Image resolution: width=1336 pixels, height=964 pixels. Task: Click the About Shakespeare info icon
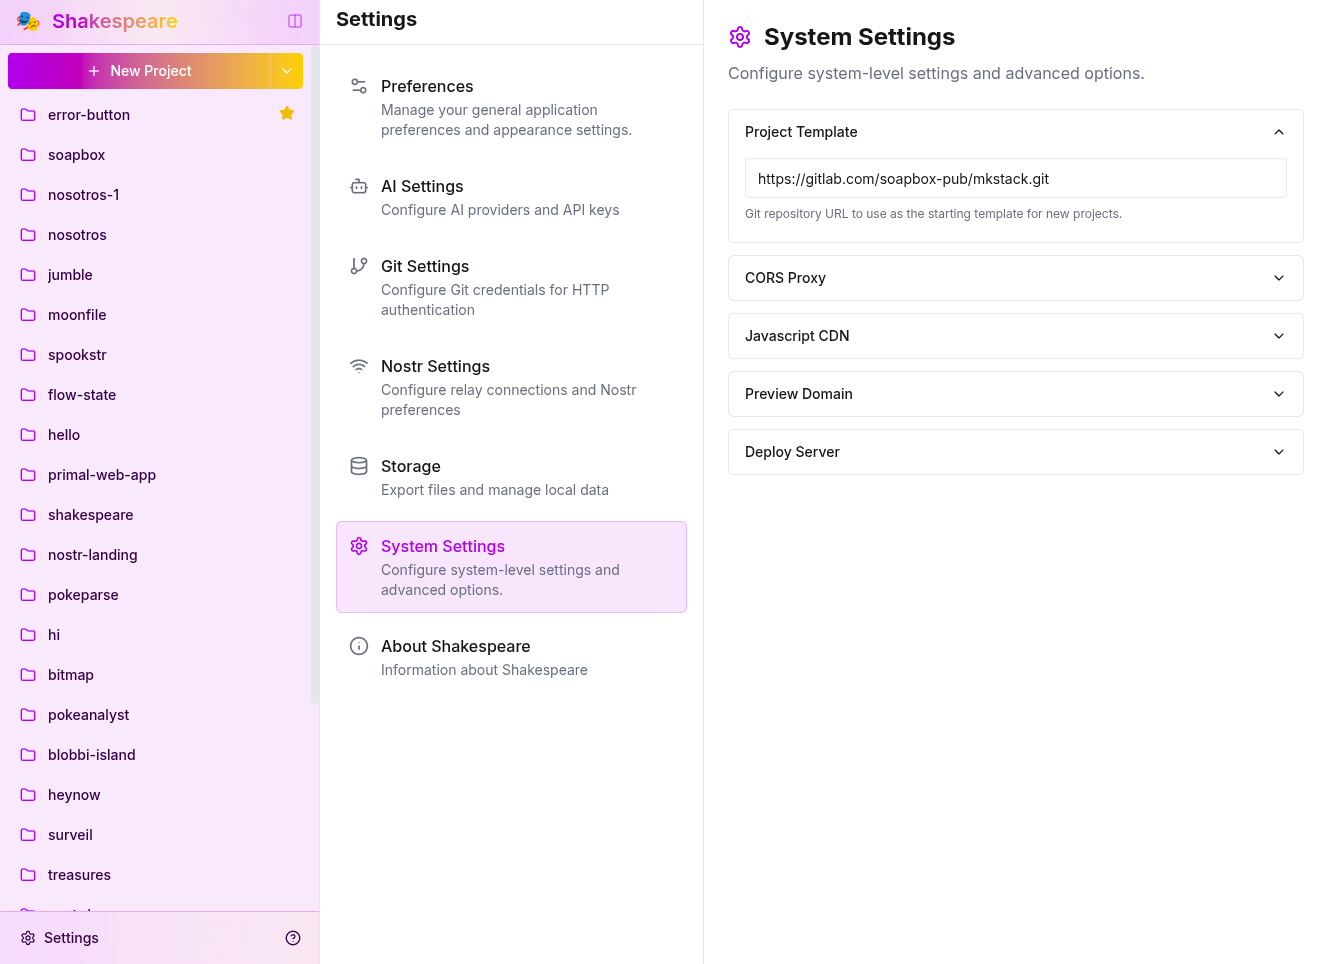coord(359,646)
